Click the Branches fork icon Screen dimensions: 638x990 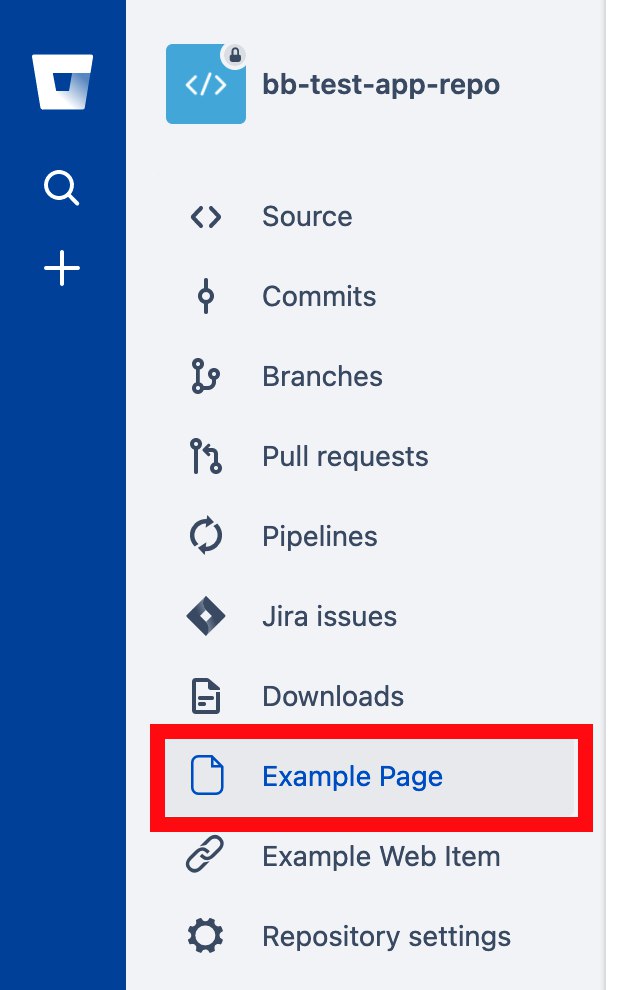[205, 376]
